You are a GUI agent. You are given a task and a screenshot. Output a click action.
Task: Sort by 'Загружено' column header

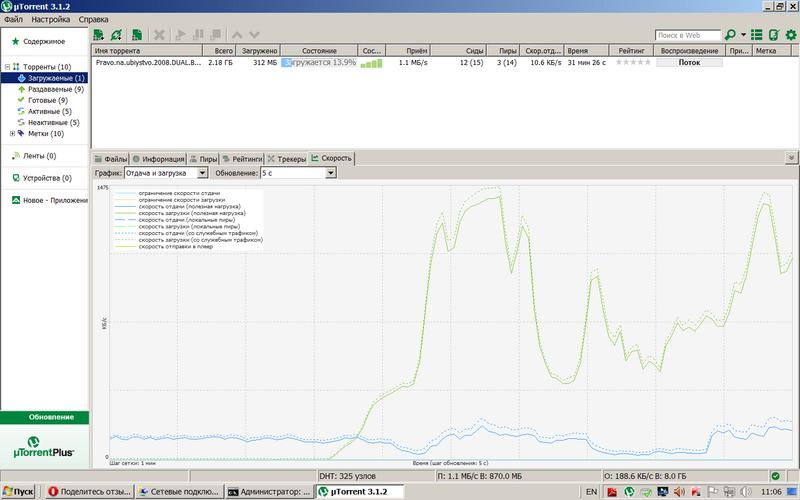[x=258, y=51]
